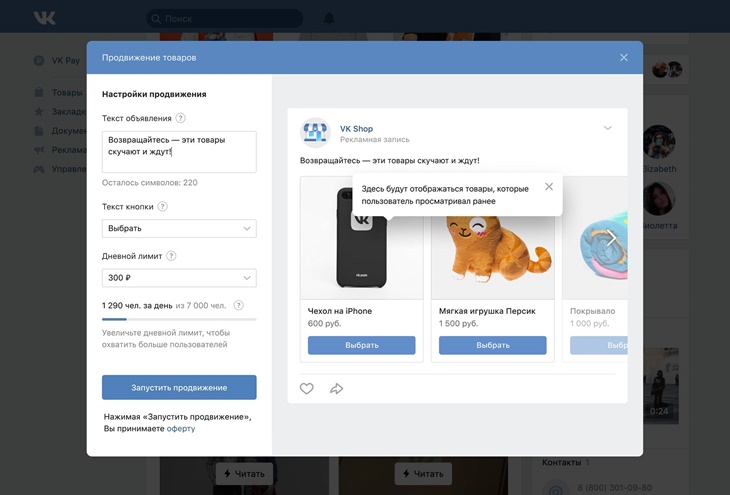Click the profile avatars at top right
Viewport: 730px width, 495px height.
point(667,69)
